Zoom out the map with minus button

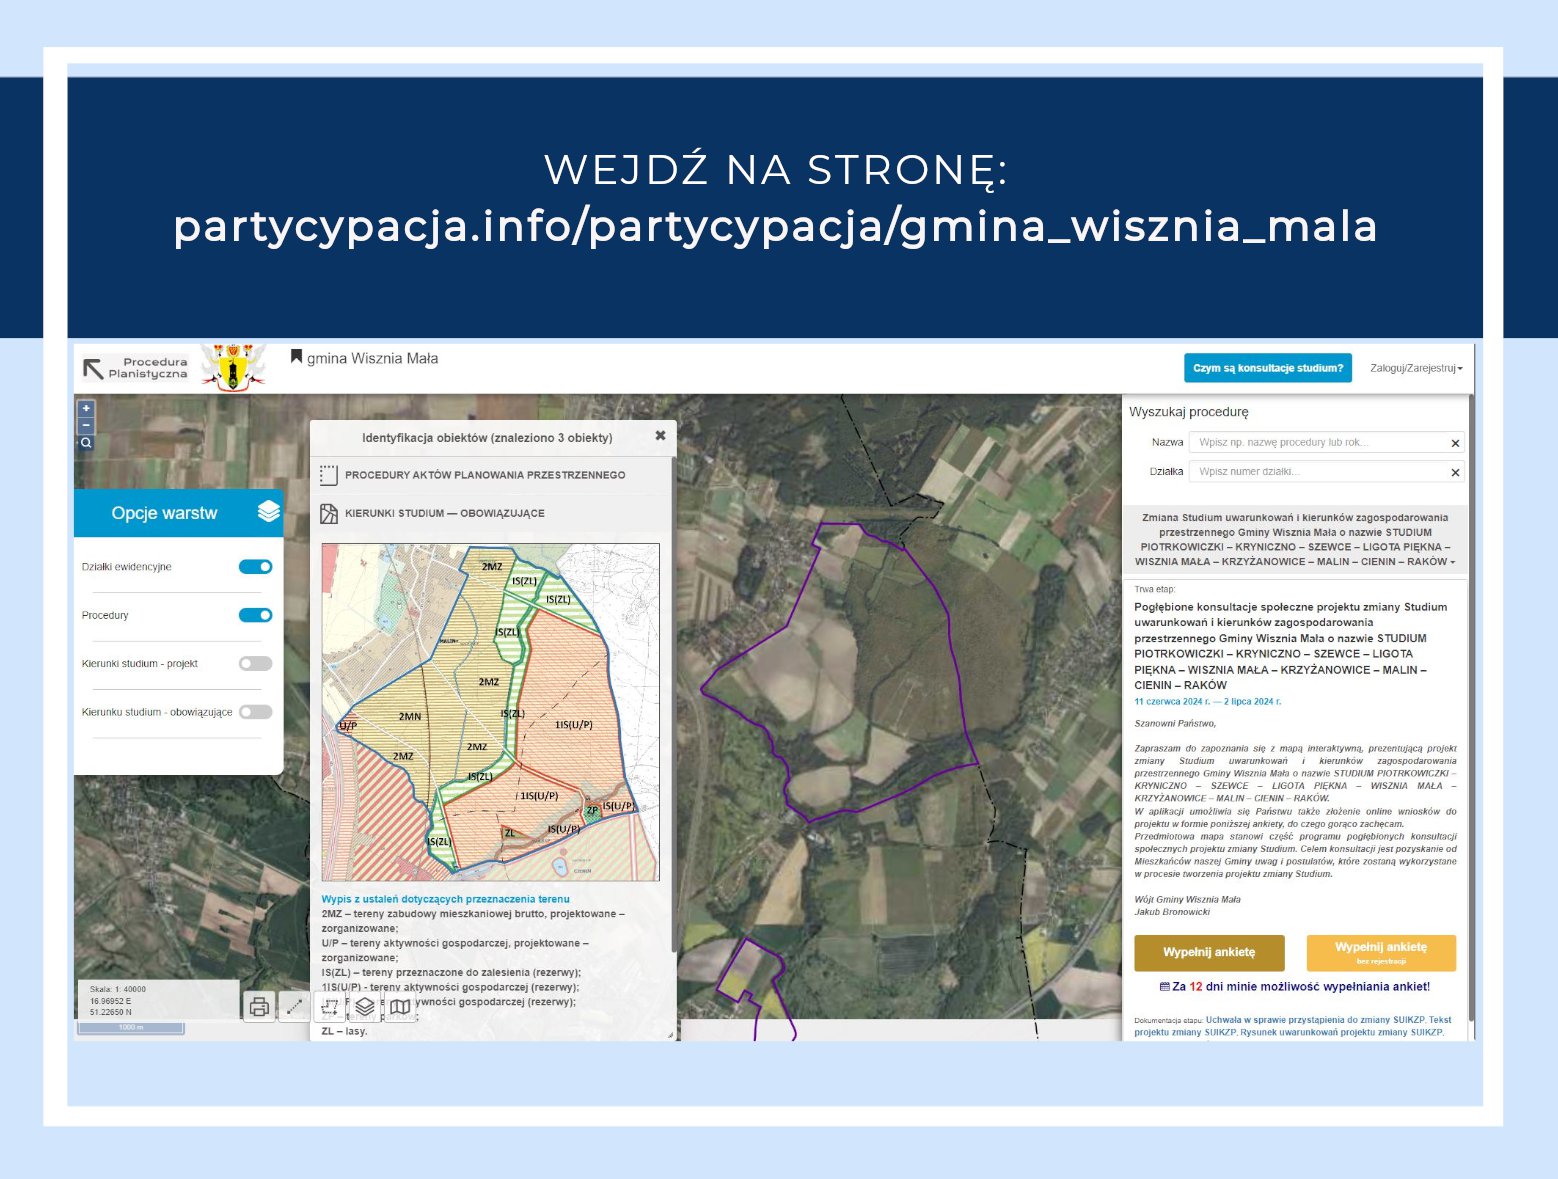click(x=86, y=425)
